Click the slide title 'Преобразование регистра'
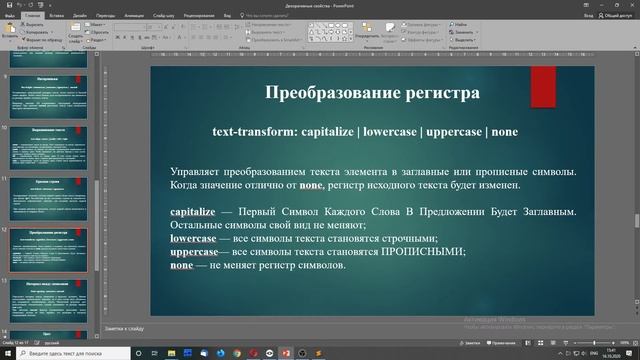The height and width of the screenshot is (360, 640). point(372,92)
